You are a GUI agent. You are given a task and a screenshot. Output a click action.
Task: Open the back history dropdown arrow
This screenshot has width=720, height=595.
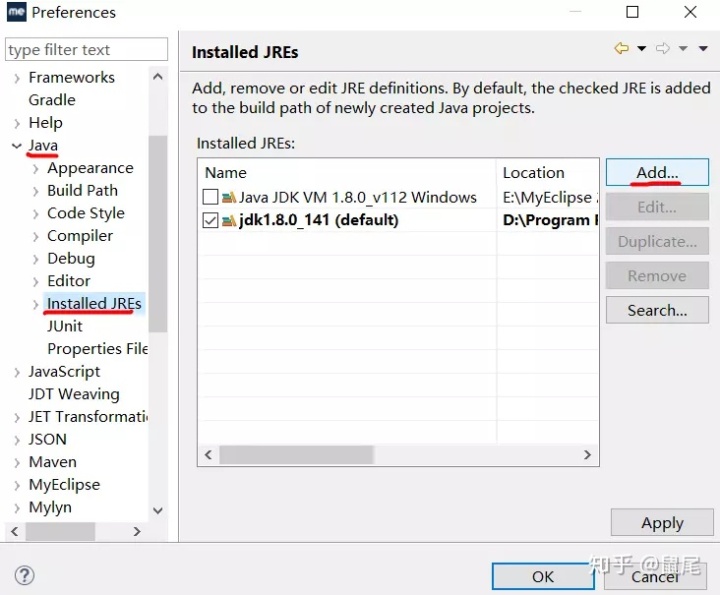(641, 48)
